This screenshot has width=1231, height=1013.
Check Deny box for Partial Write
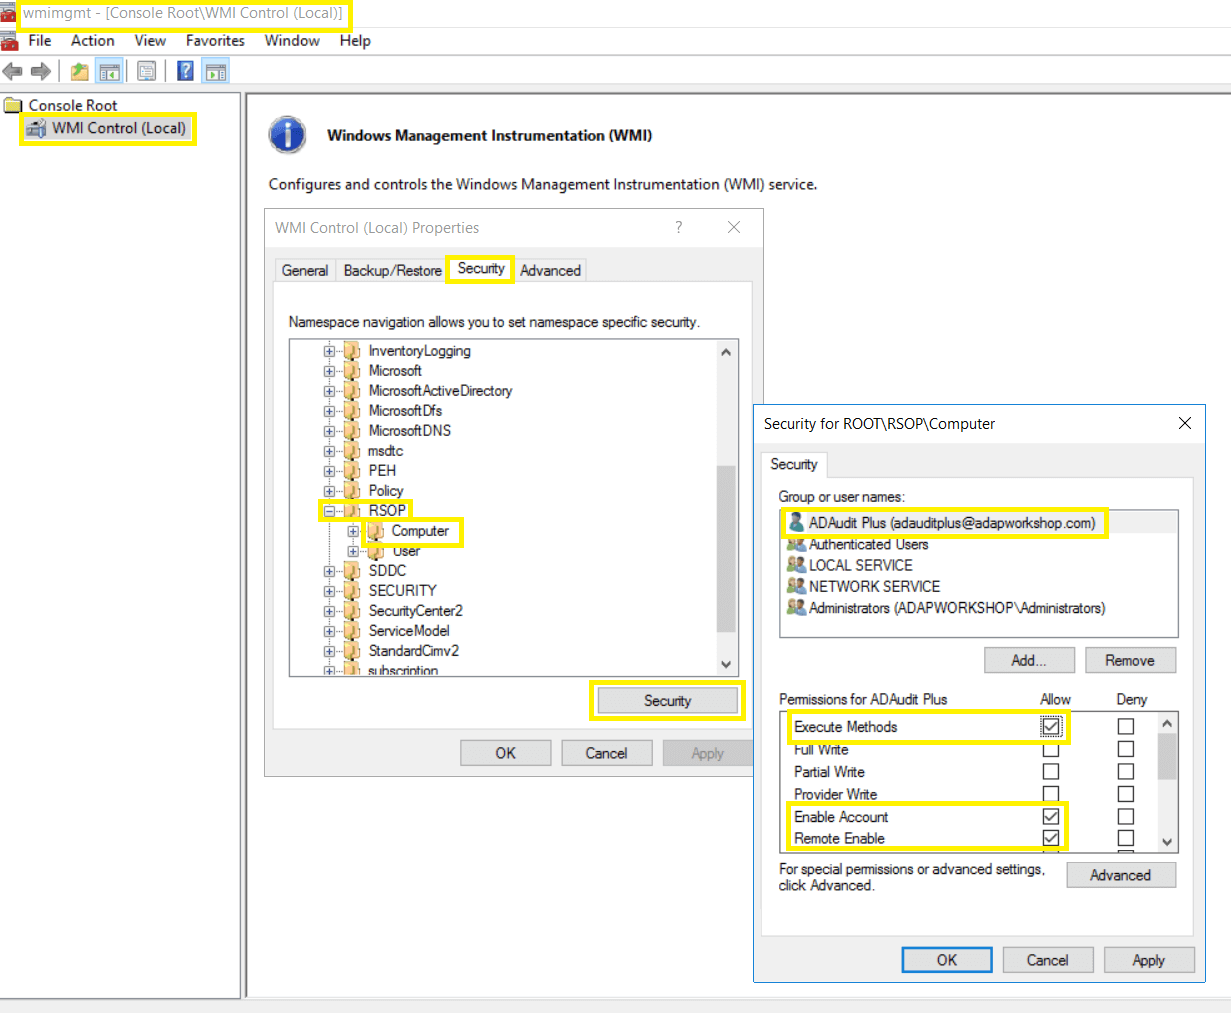pos(1126,772)
